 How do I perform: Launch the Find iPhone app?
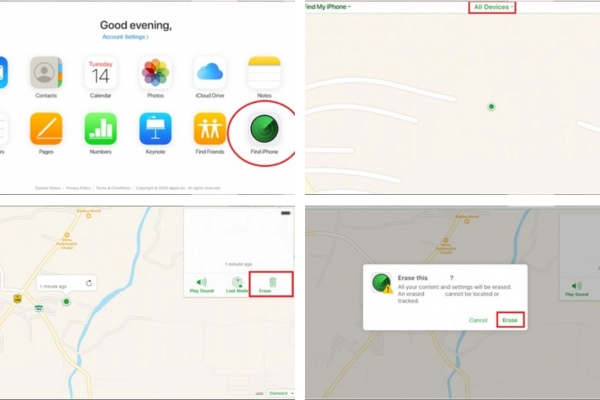tap(264, 129)
